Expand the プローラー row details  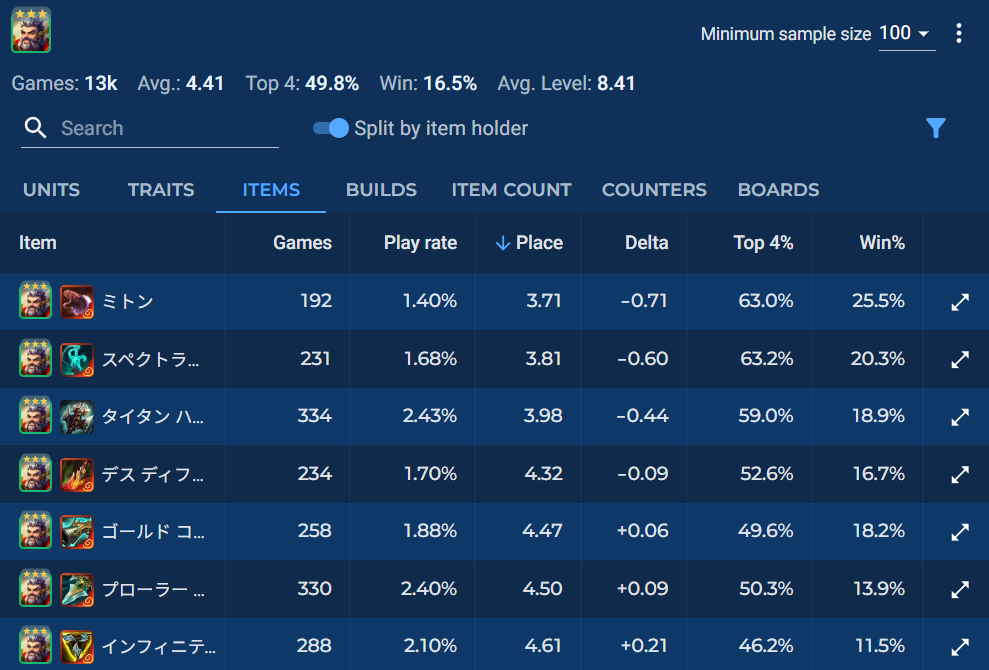960,589
